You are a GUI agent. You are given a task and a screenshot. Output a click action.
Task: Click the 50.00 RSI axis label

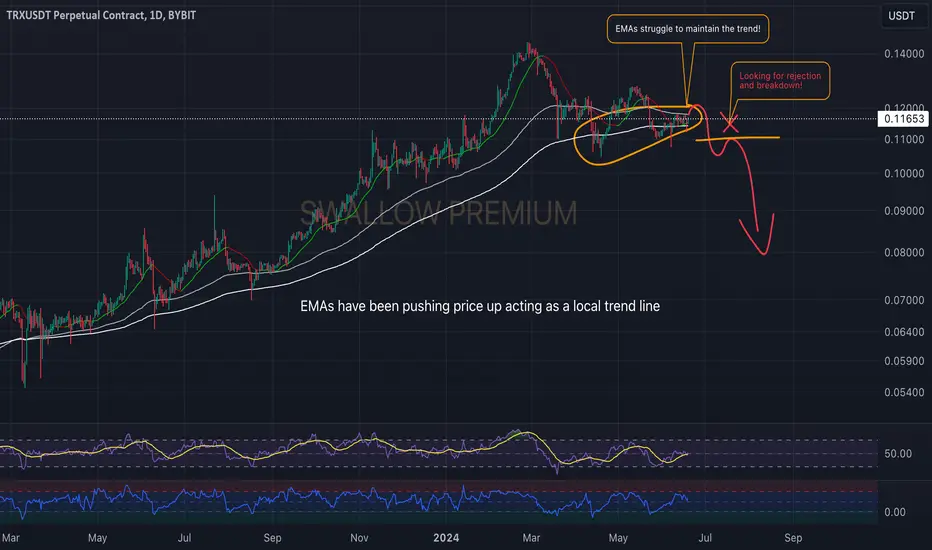[x=898, y=454]
